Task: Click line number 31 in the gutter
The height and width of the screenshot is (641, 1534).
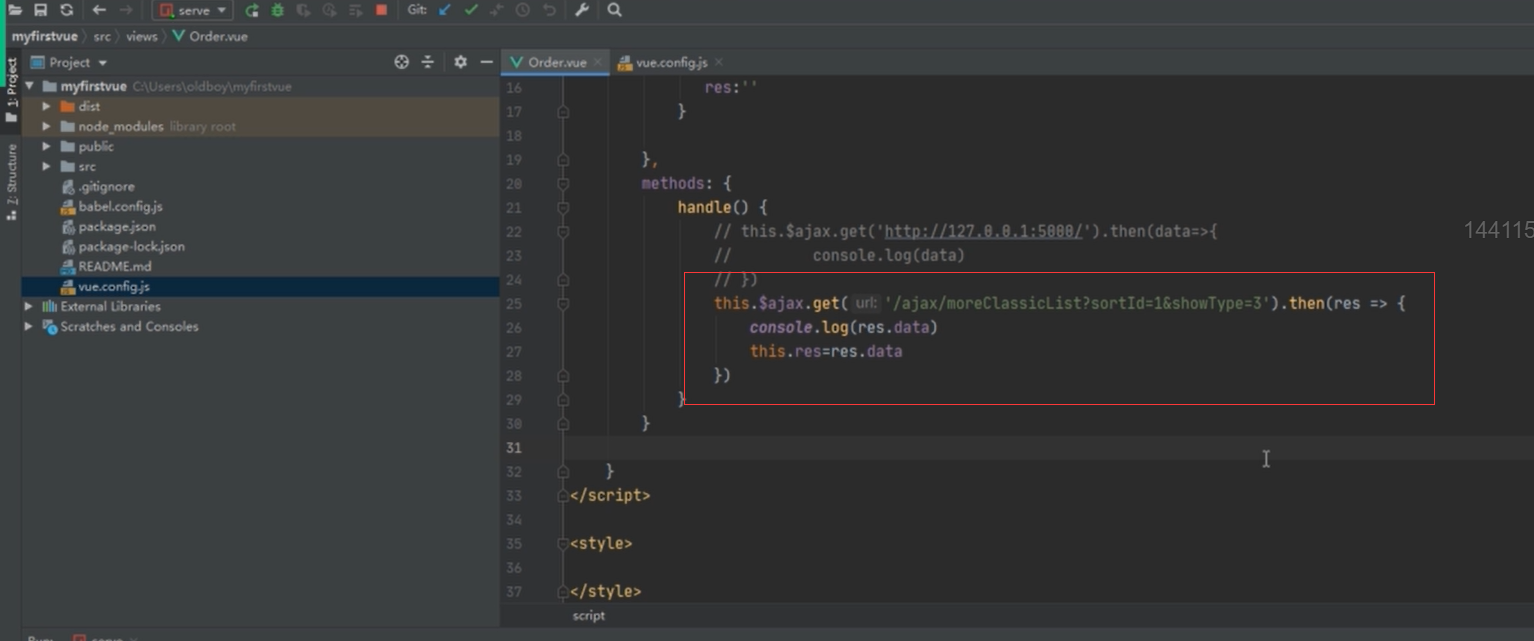Action: [x=514, y=448]
